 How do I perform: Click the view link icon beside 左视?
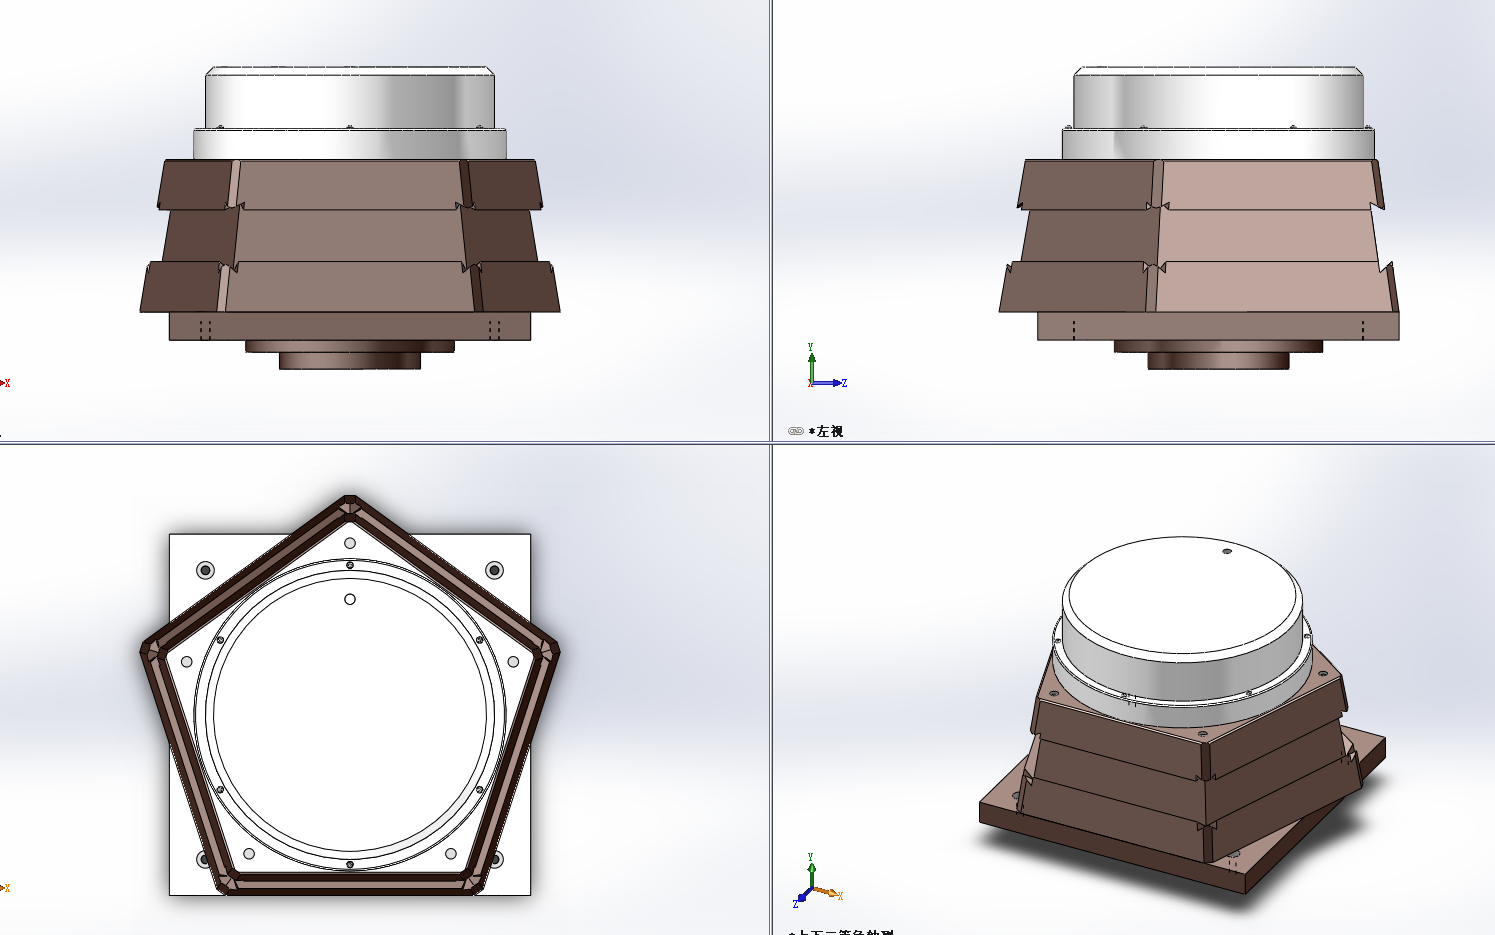[795, 431]
